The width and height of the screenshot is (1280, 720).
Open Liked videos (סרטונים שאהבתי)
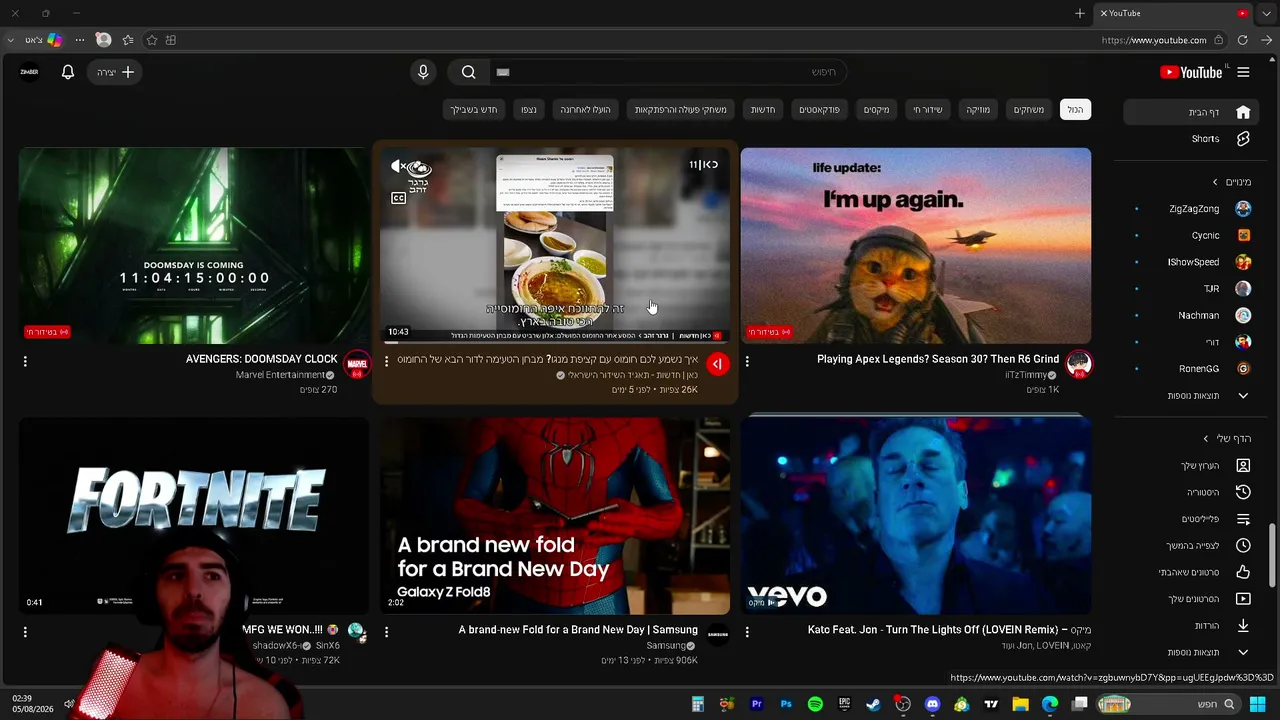tap(1193, 572)
